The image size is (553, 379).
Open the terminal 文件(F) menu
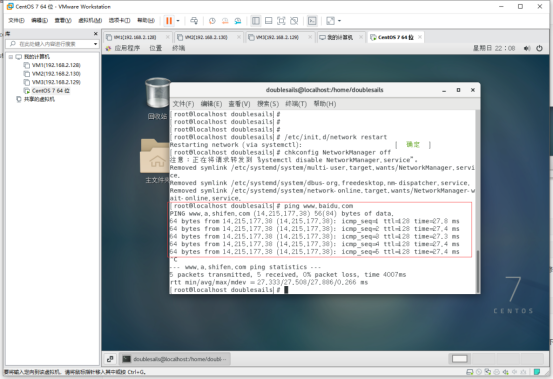pos(183,104)
